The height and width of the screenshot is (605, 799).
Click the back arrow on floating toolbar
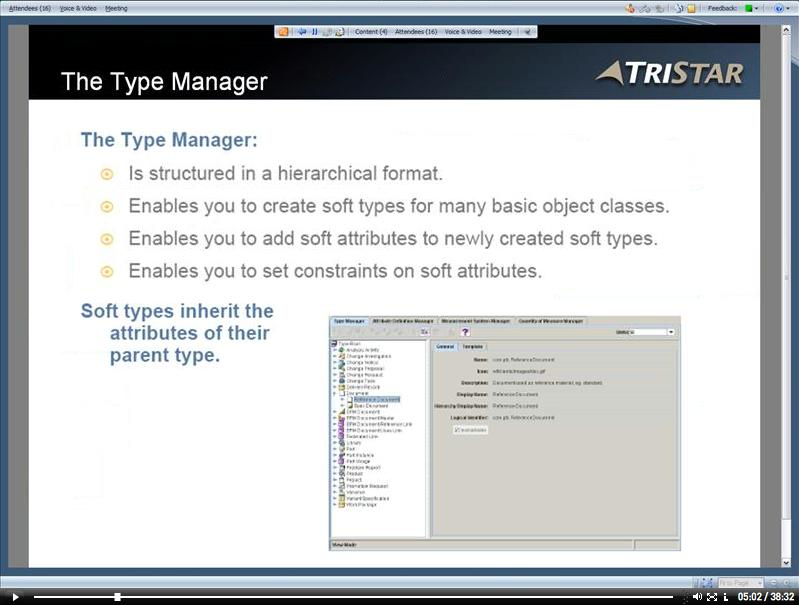click(301, 31)
